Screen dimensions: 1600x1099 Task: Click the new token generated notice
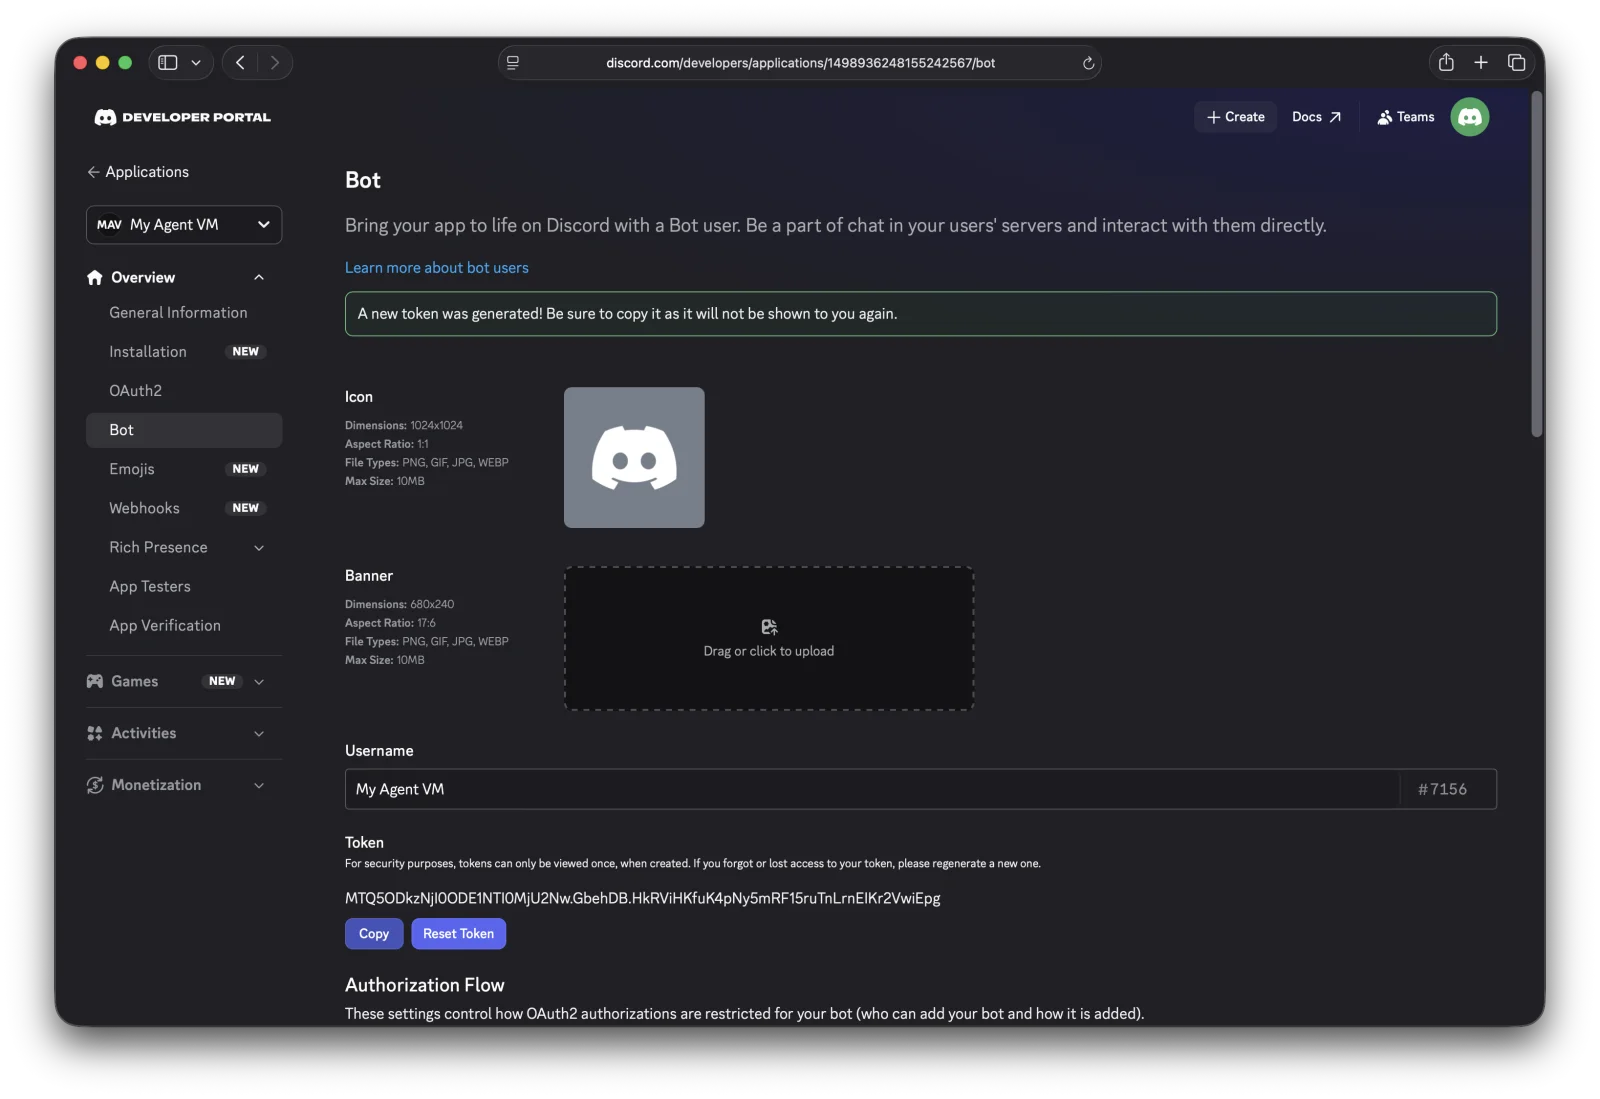click(921, 314)
